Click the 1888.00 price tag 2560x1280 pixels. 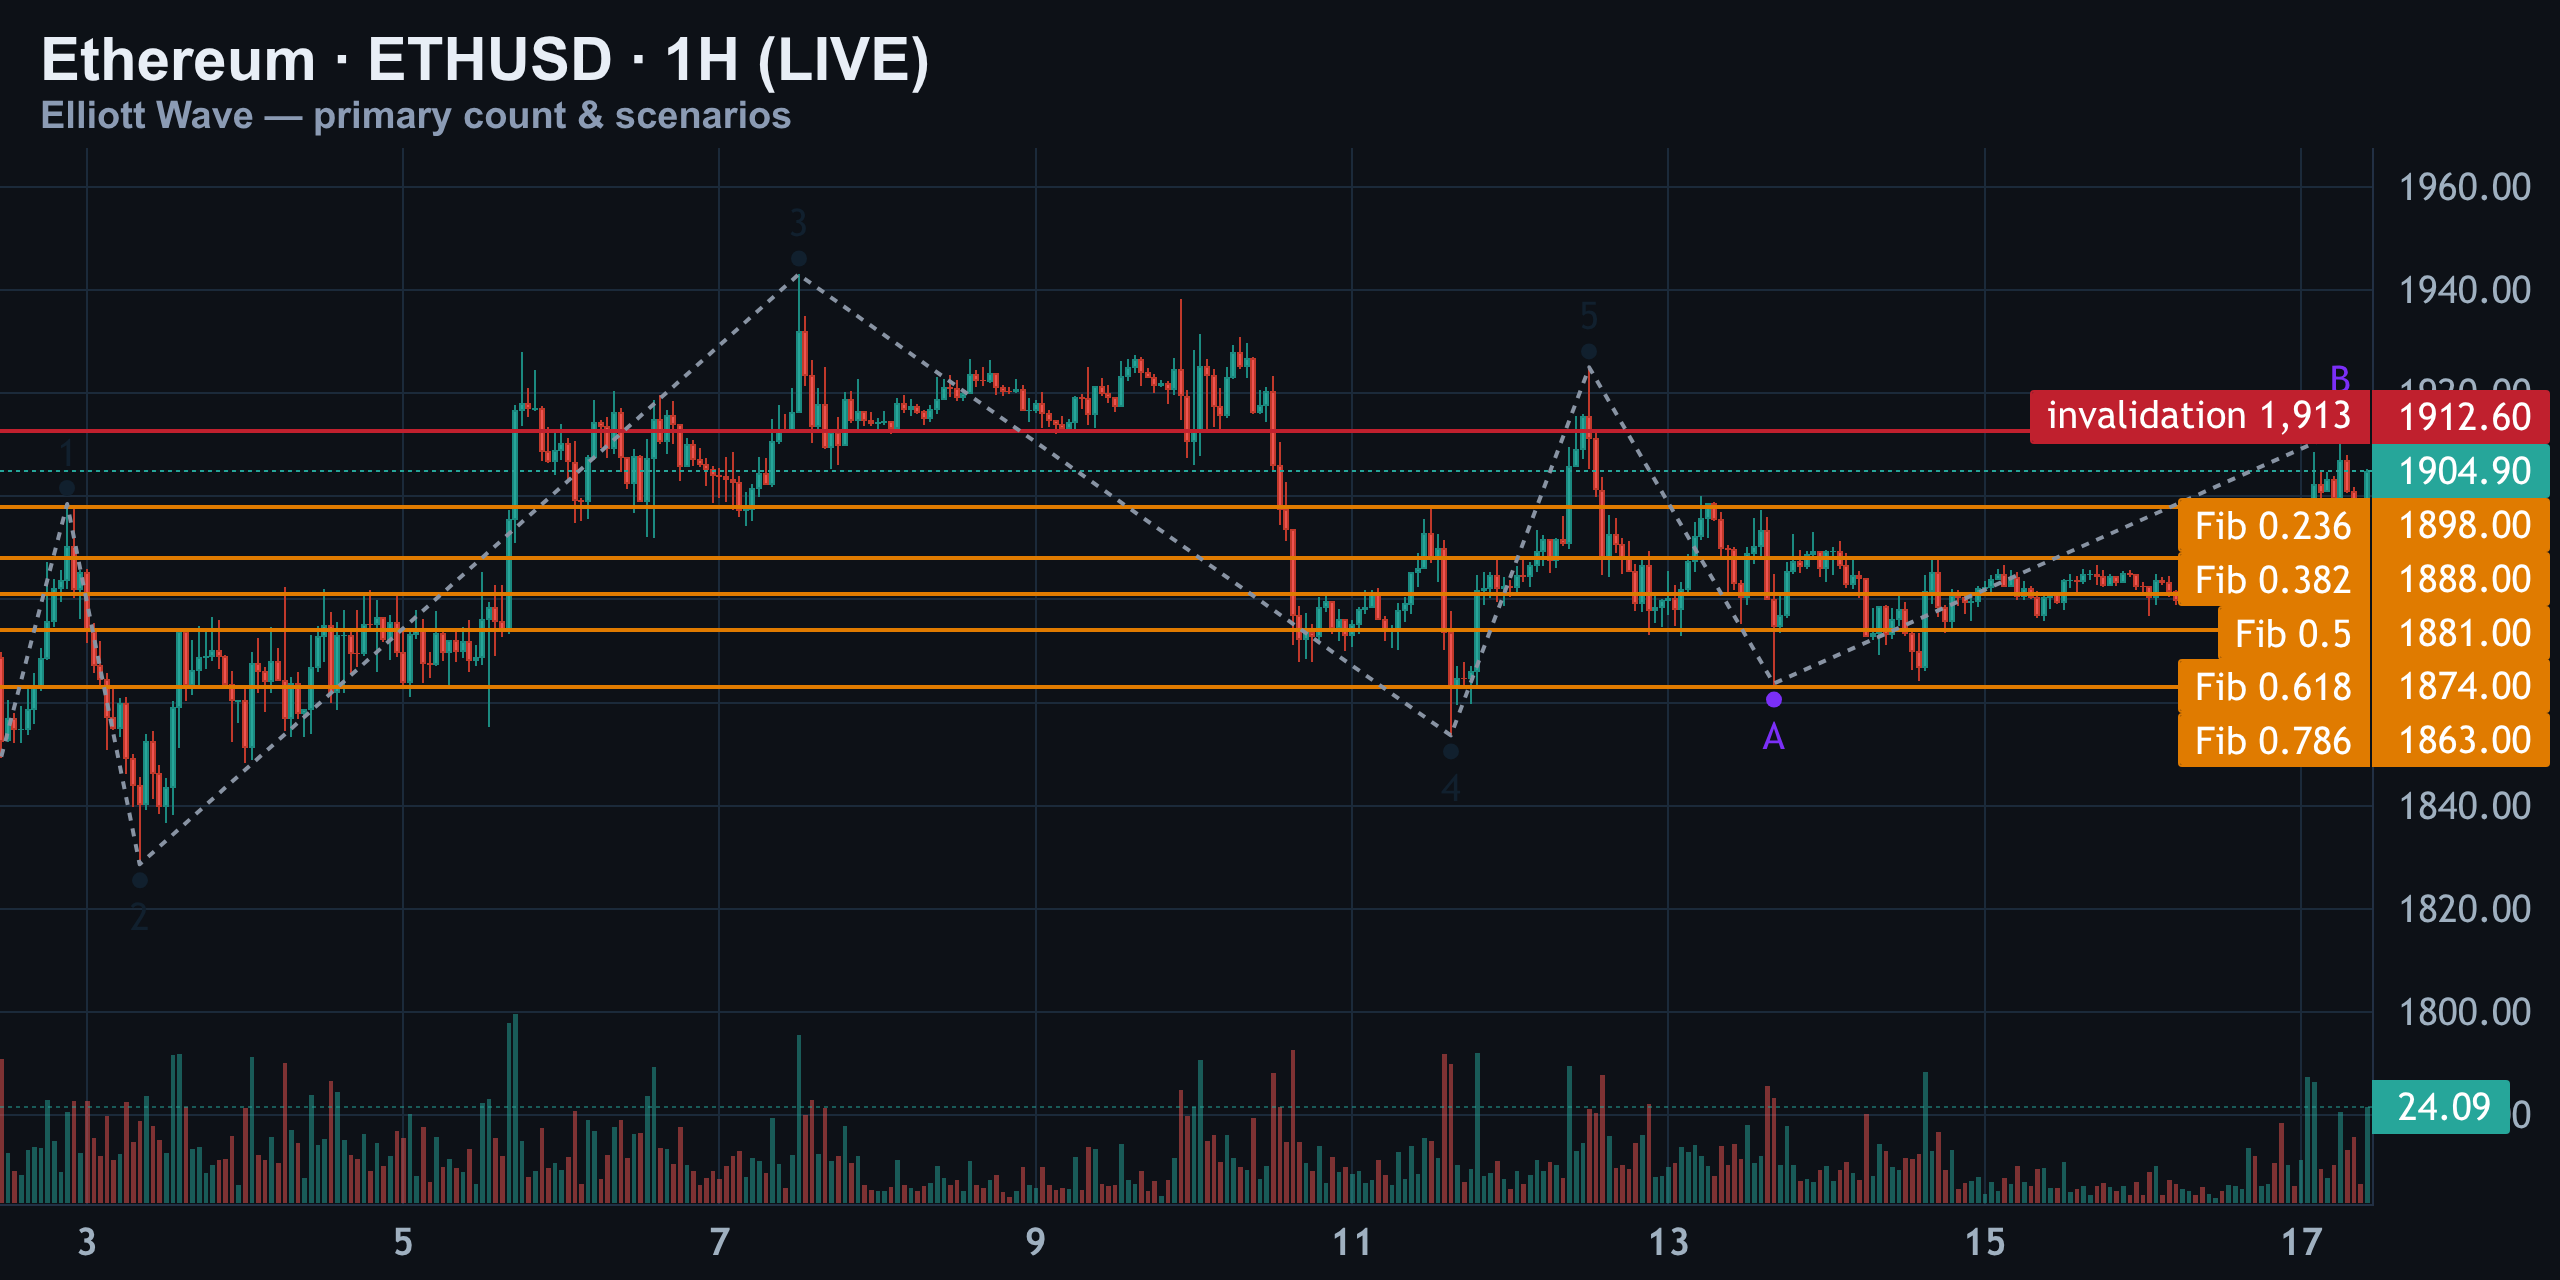(x=2461, y=579)
